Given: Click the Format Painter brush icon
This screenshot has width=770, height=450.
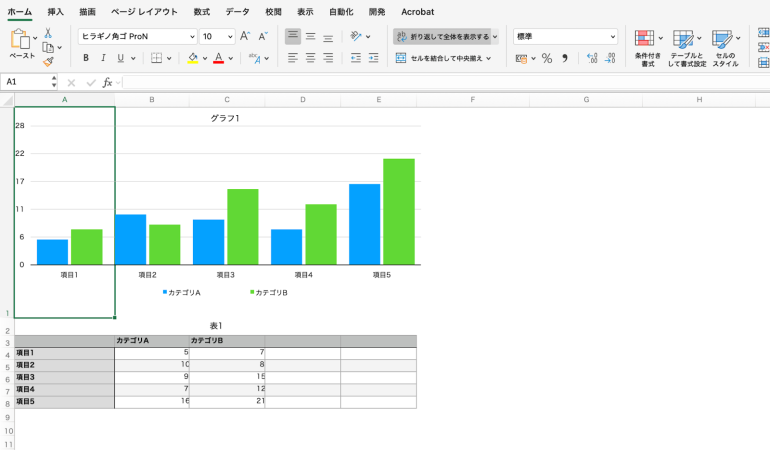Looking at the screenshot, I should (48, 62).
